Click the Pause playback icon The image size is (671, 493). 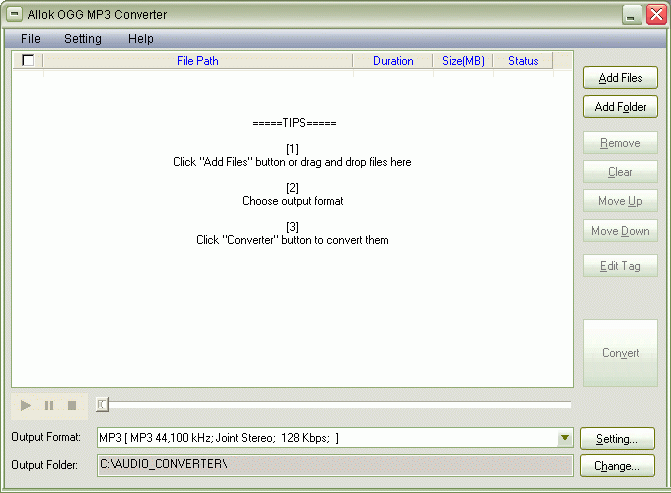[x=49, y=405]
